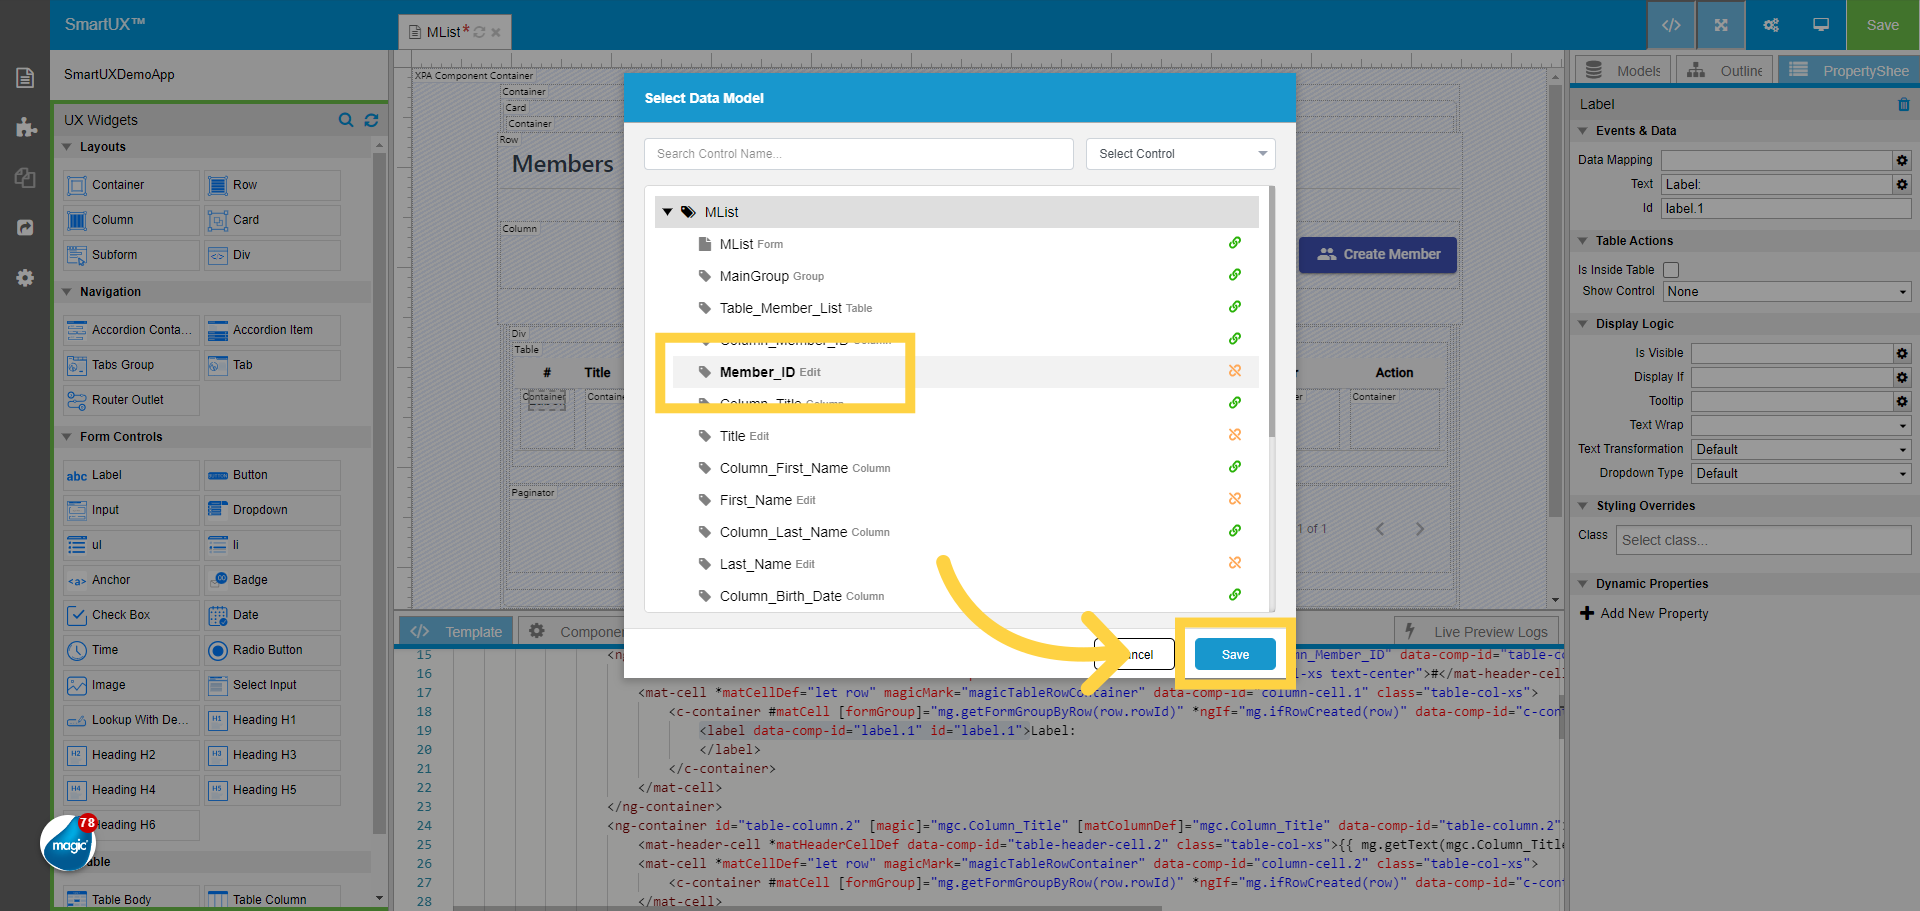Click the Search Control Name input field

858,153
